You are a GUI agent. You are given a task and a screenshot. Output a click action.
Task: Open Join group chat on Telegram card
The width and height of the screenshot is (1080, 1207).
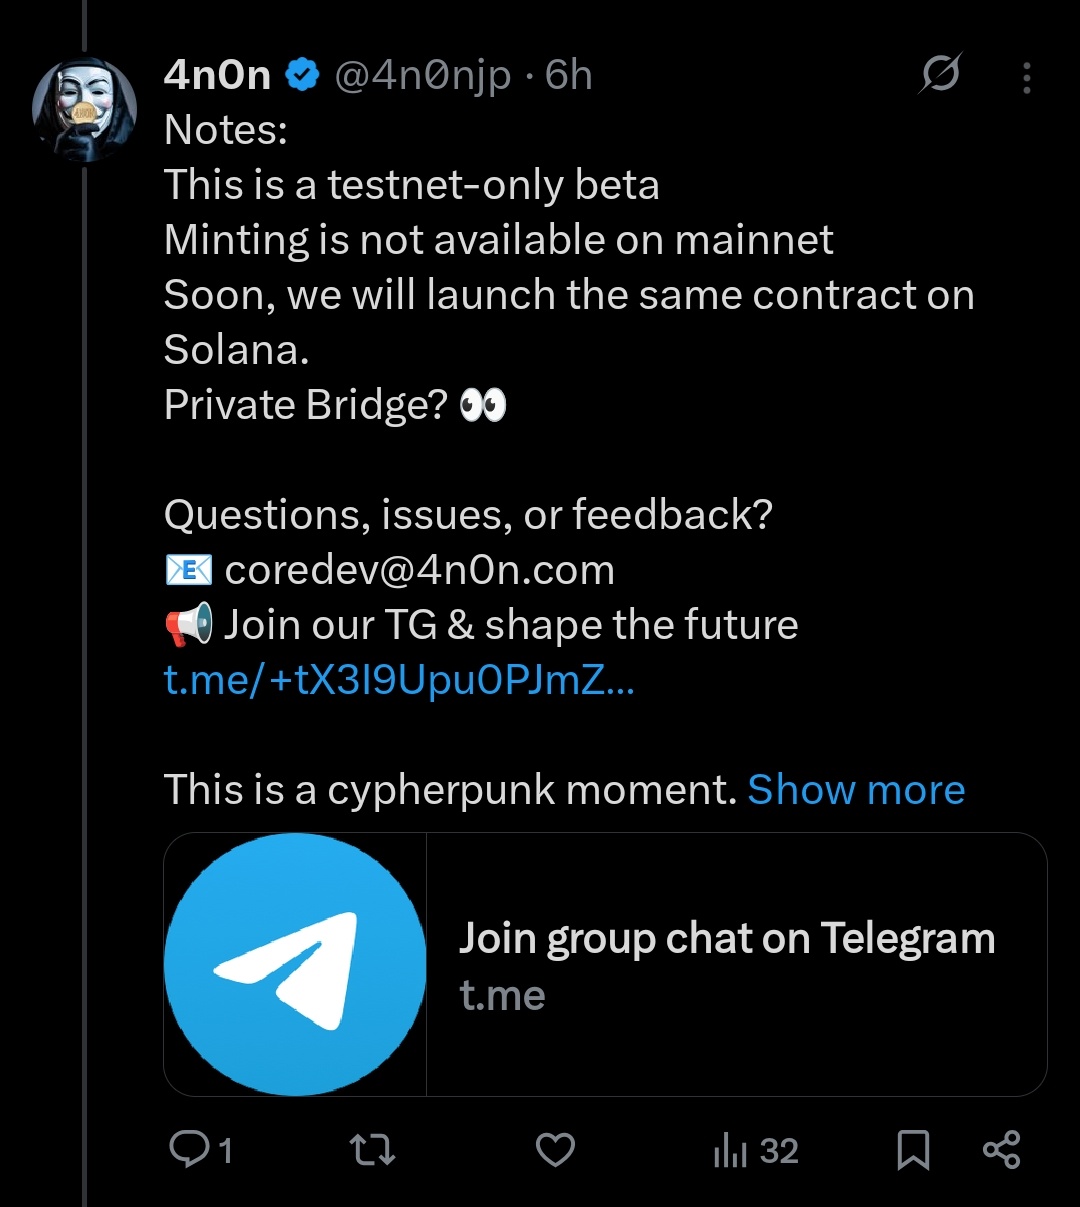point(605,964)
